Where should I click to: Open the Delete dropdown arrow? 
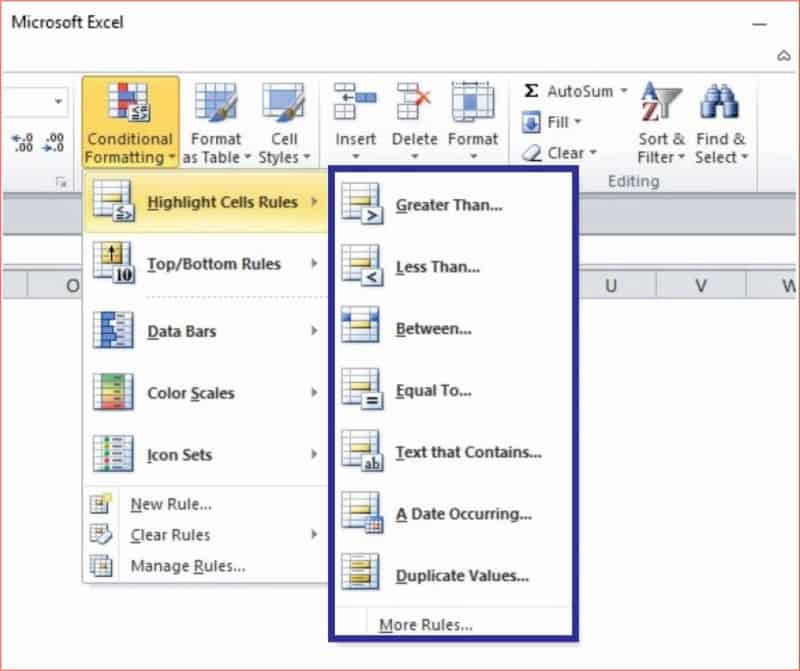coord(414,156)
